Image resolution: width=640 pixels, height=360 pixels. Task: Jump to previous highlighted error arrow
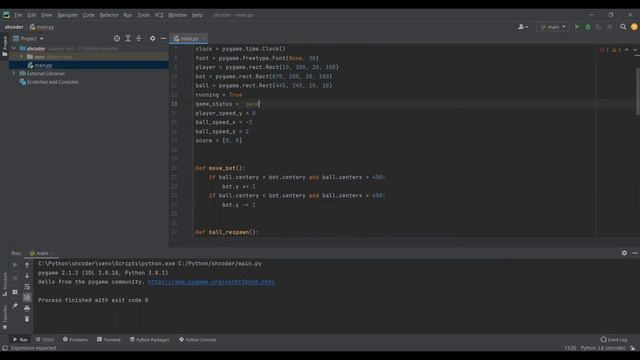pyautogui.click(x=627, y=50)
